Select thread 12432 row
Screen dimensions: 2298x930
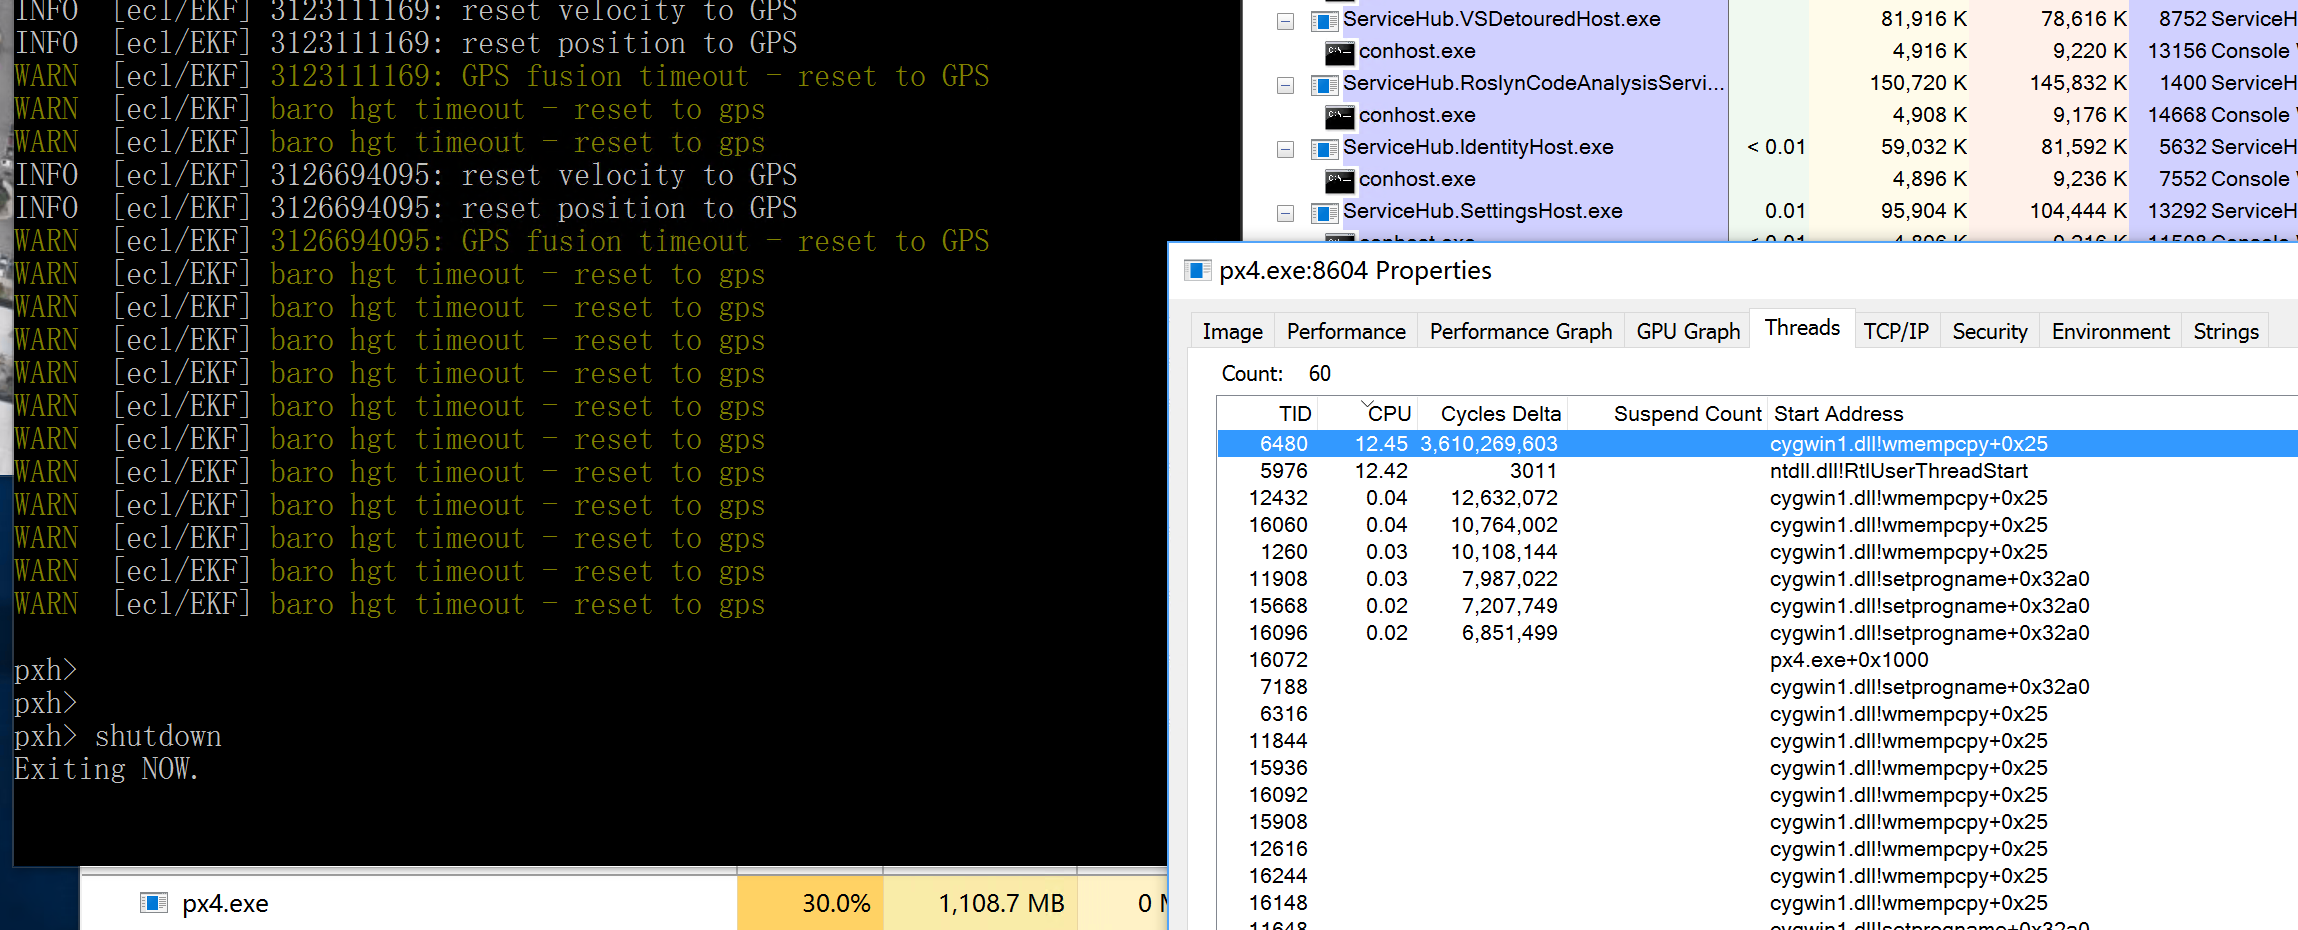[1757, 498]
